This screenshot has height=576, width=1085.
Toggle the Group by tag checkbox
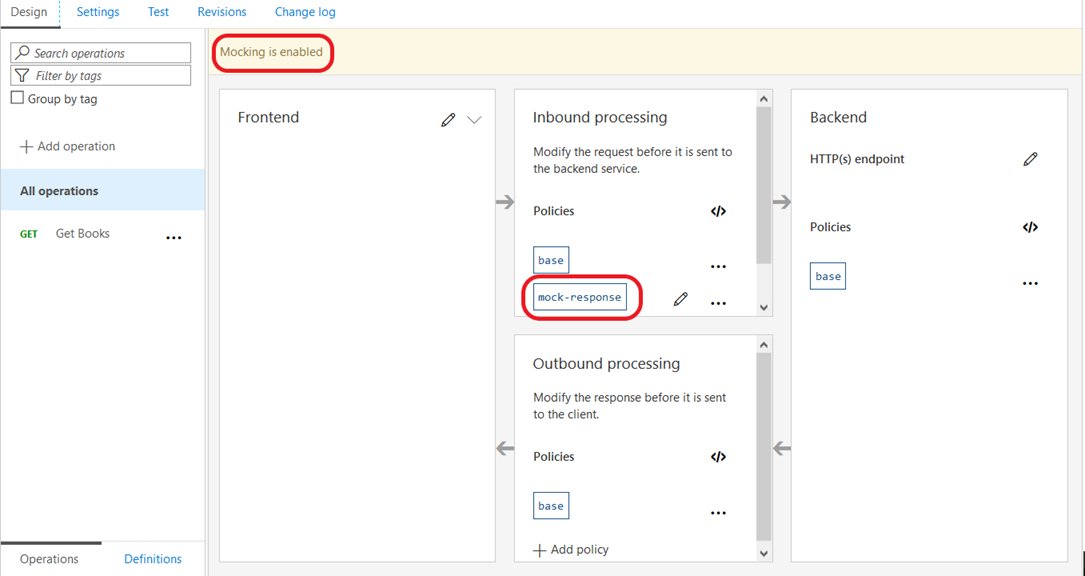[x=18, y=98]
